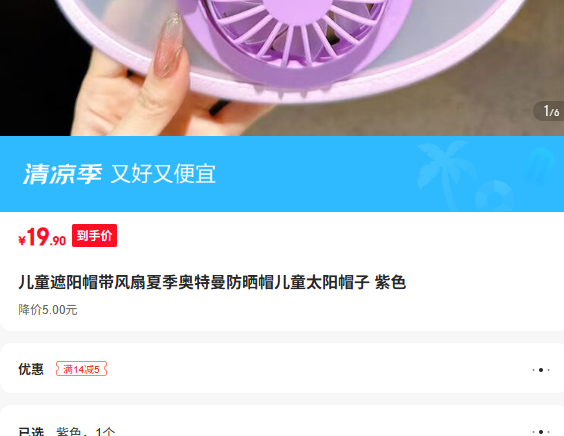This screenshot has height=436, width=564.
Task: Click the ¥19.90 price
Action: [42, 237]
